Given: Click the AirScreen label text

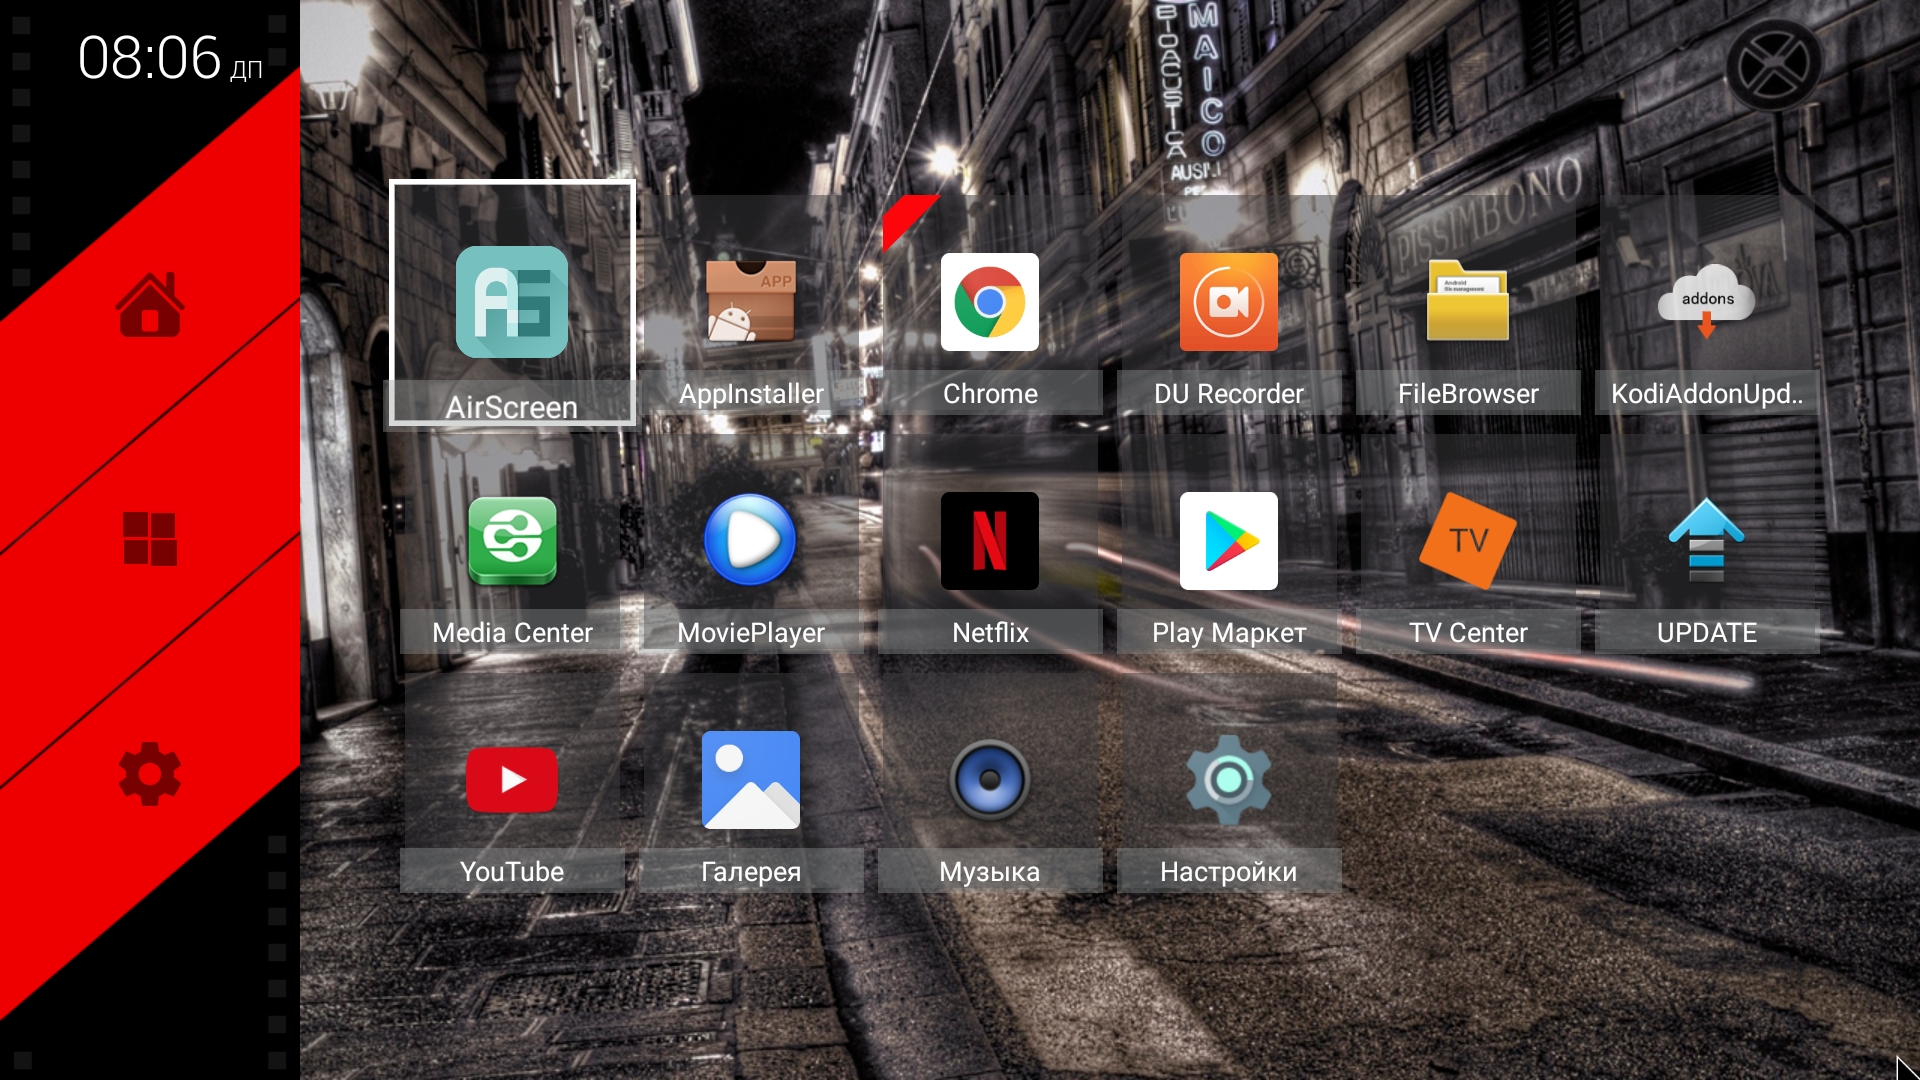Looking at the screenshot, I should (512, 408).
